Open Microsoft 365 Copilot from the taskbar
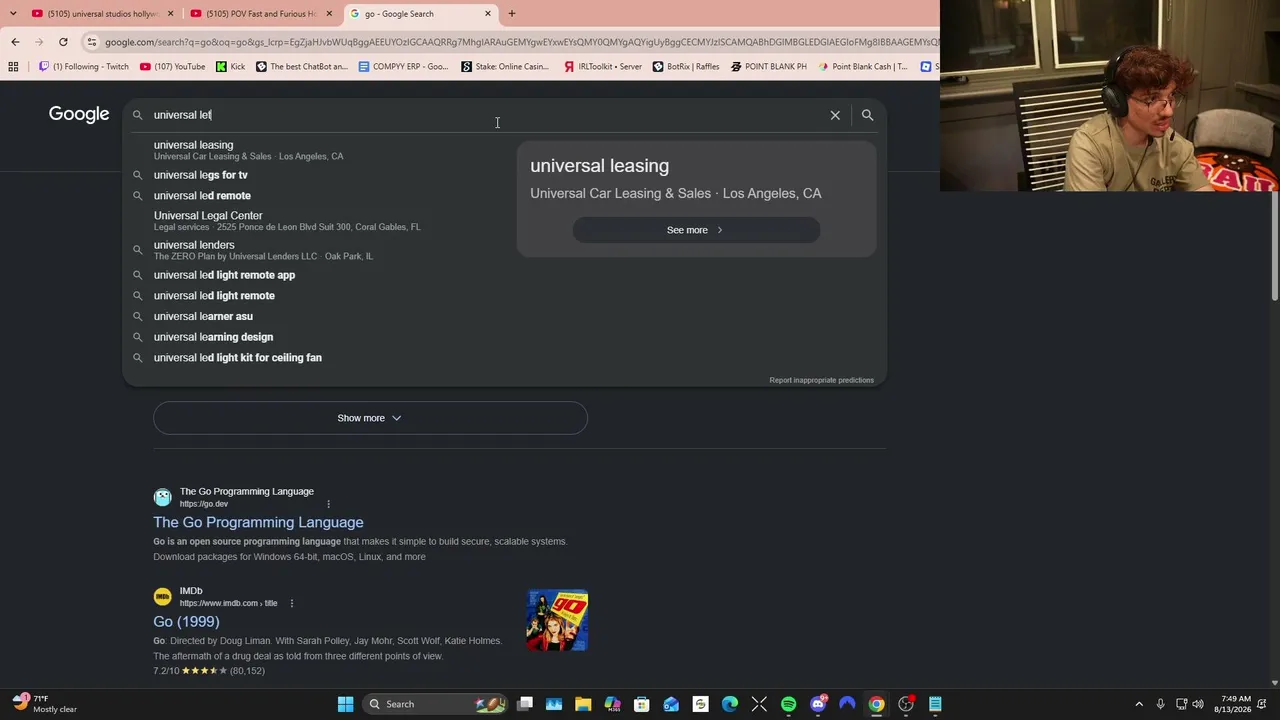This screenshot has width=1280, height=720. (x=612, y=704)
